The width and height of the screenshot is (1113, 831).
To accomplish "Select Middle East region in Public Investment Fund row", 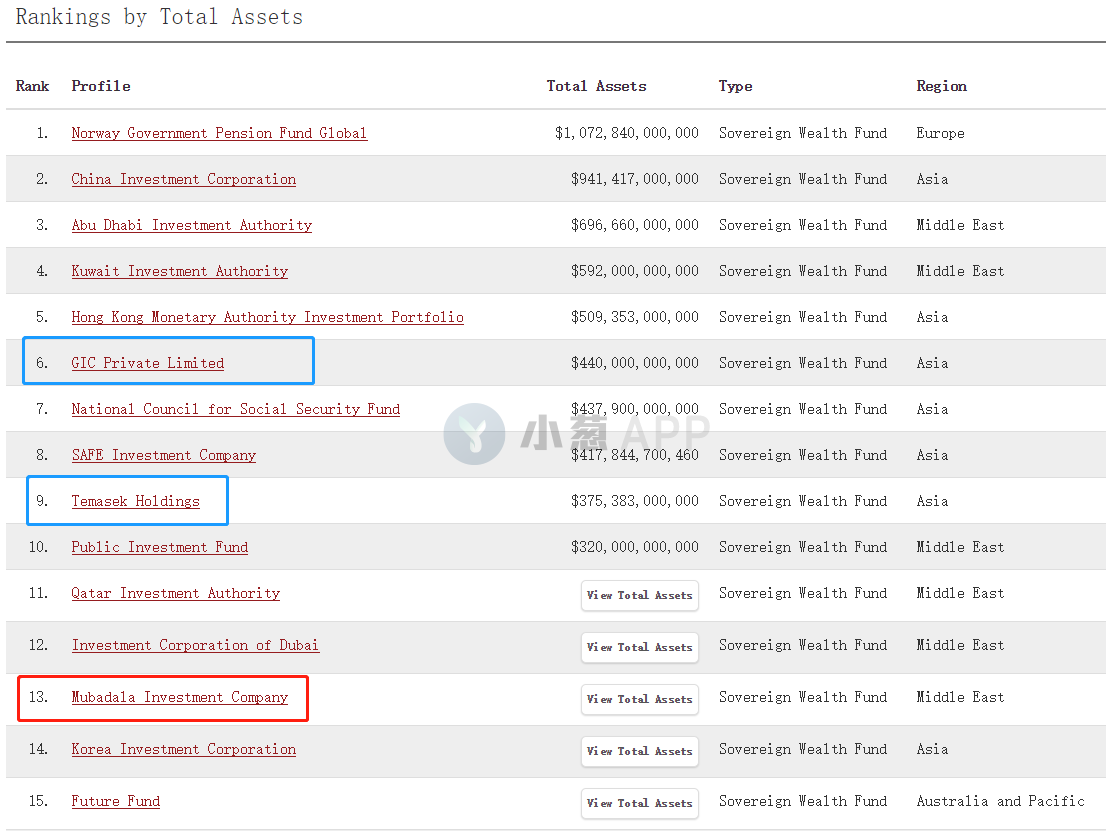I will coord(960,548).
